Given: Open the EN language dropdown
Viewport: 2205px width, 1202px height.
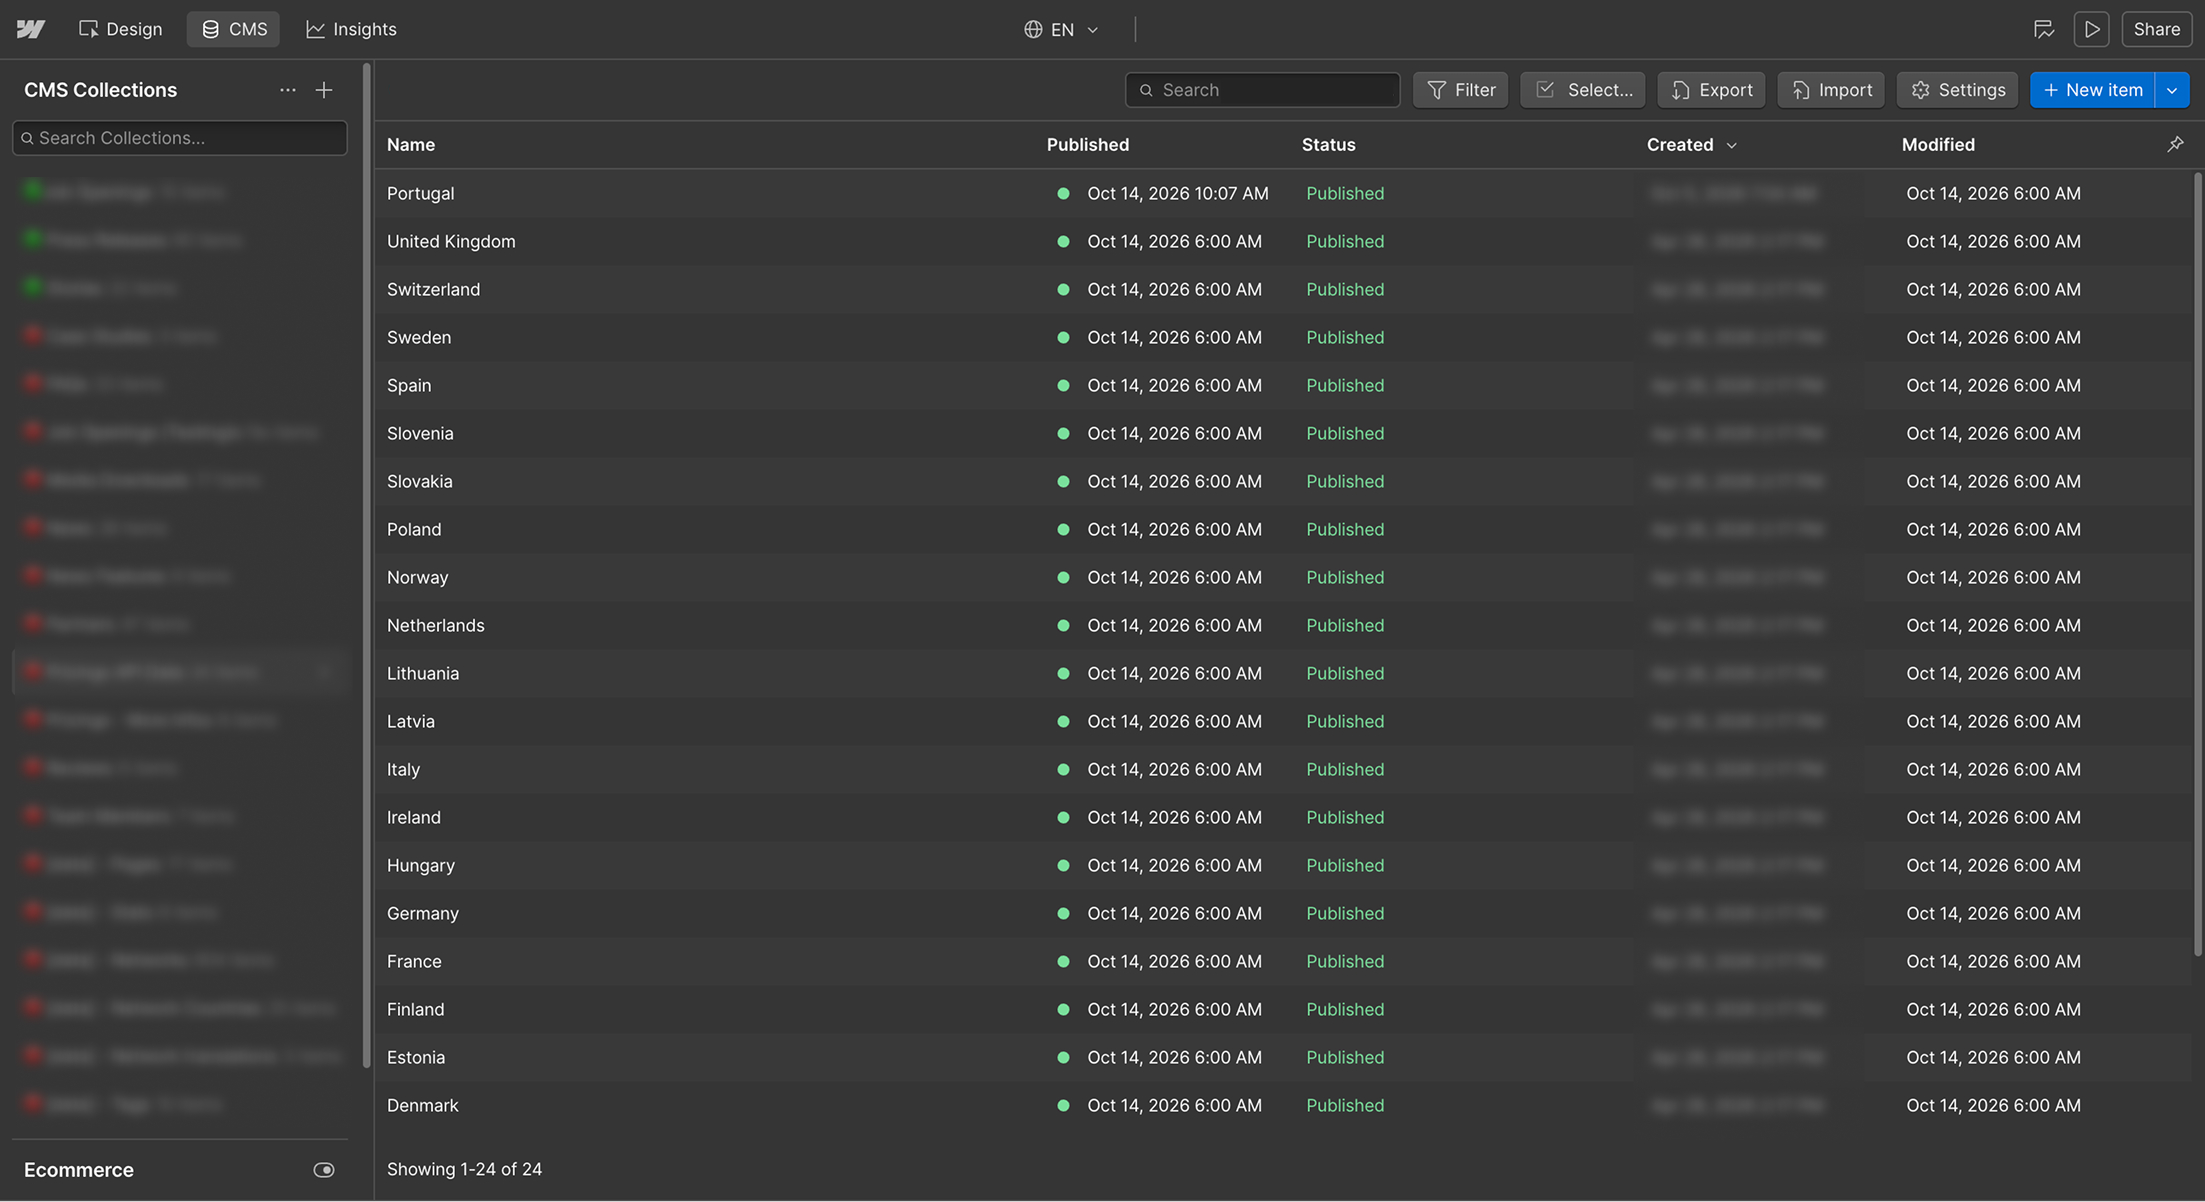Looking at the screenshot, I should (1062, 29).
